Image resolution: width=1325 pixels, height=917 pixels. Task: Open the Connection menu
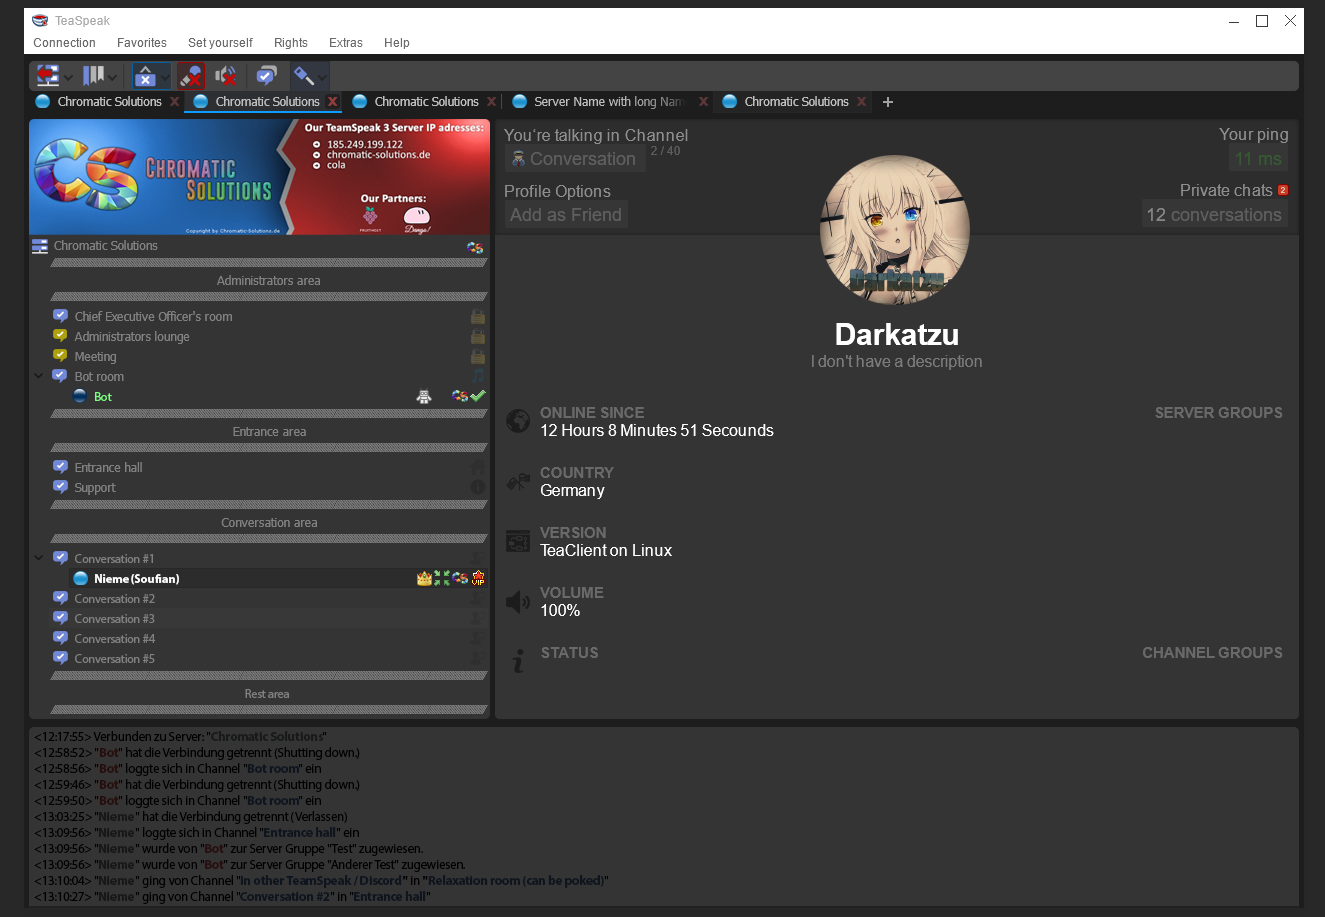click(64, 43)
